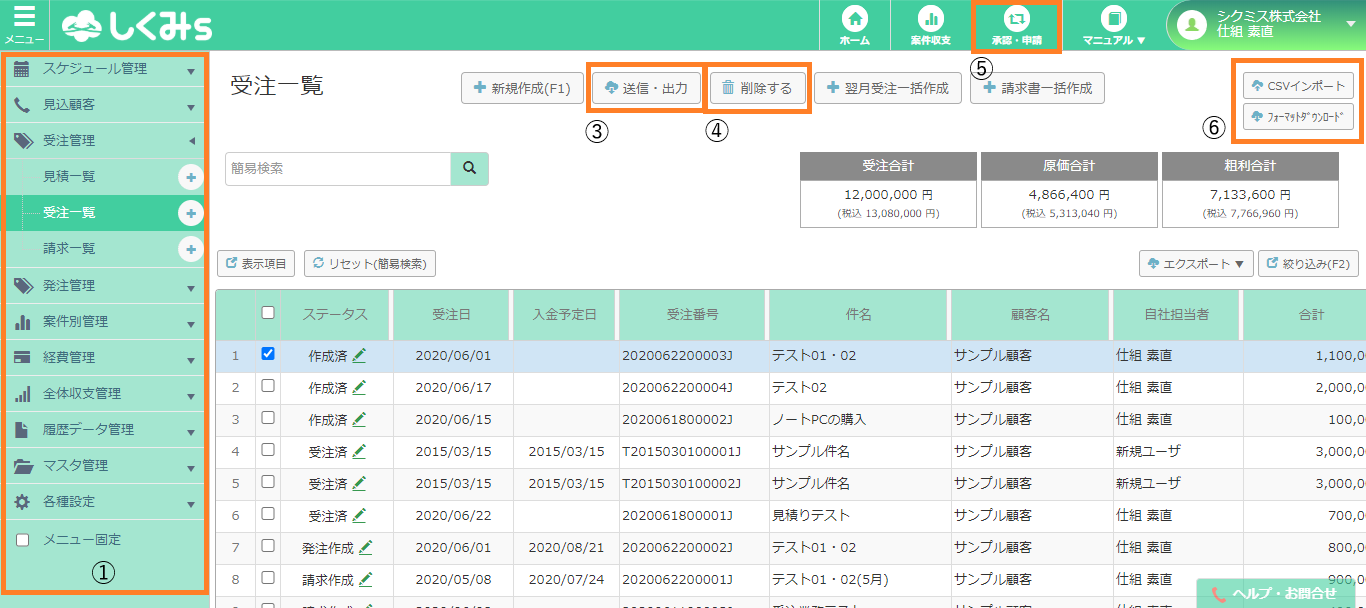Viewport: 1366px width, 608px height.
Task: Check row 3 checkbox ノートPCの購入
Action: tap(267, 418)
